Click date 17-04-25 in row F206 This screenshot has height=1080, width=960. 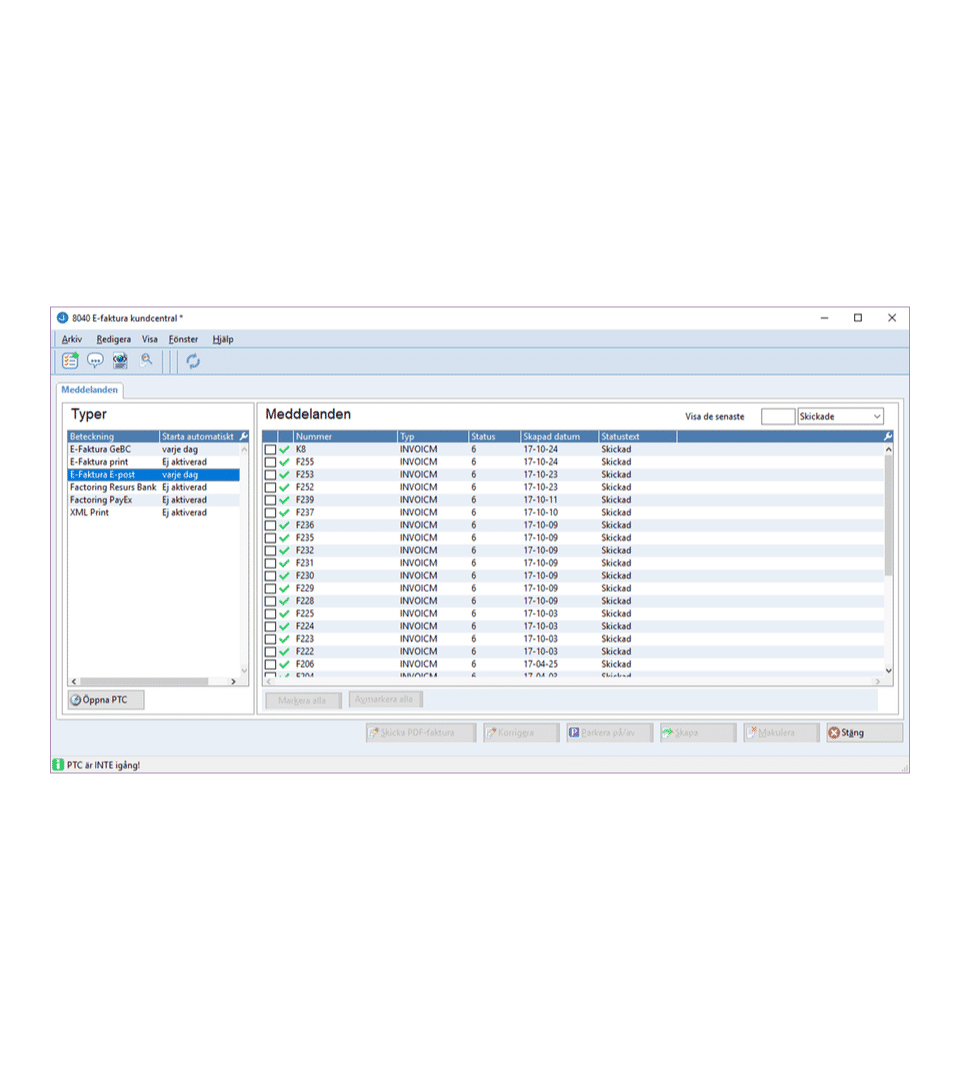tap(541, 664)
